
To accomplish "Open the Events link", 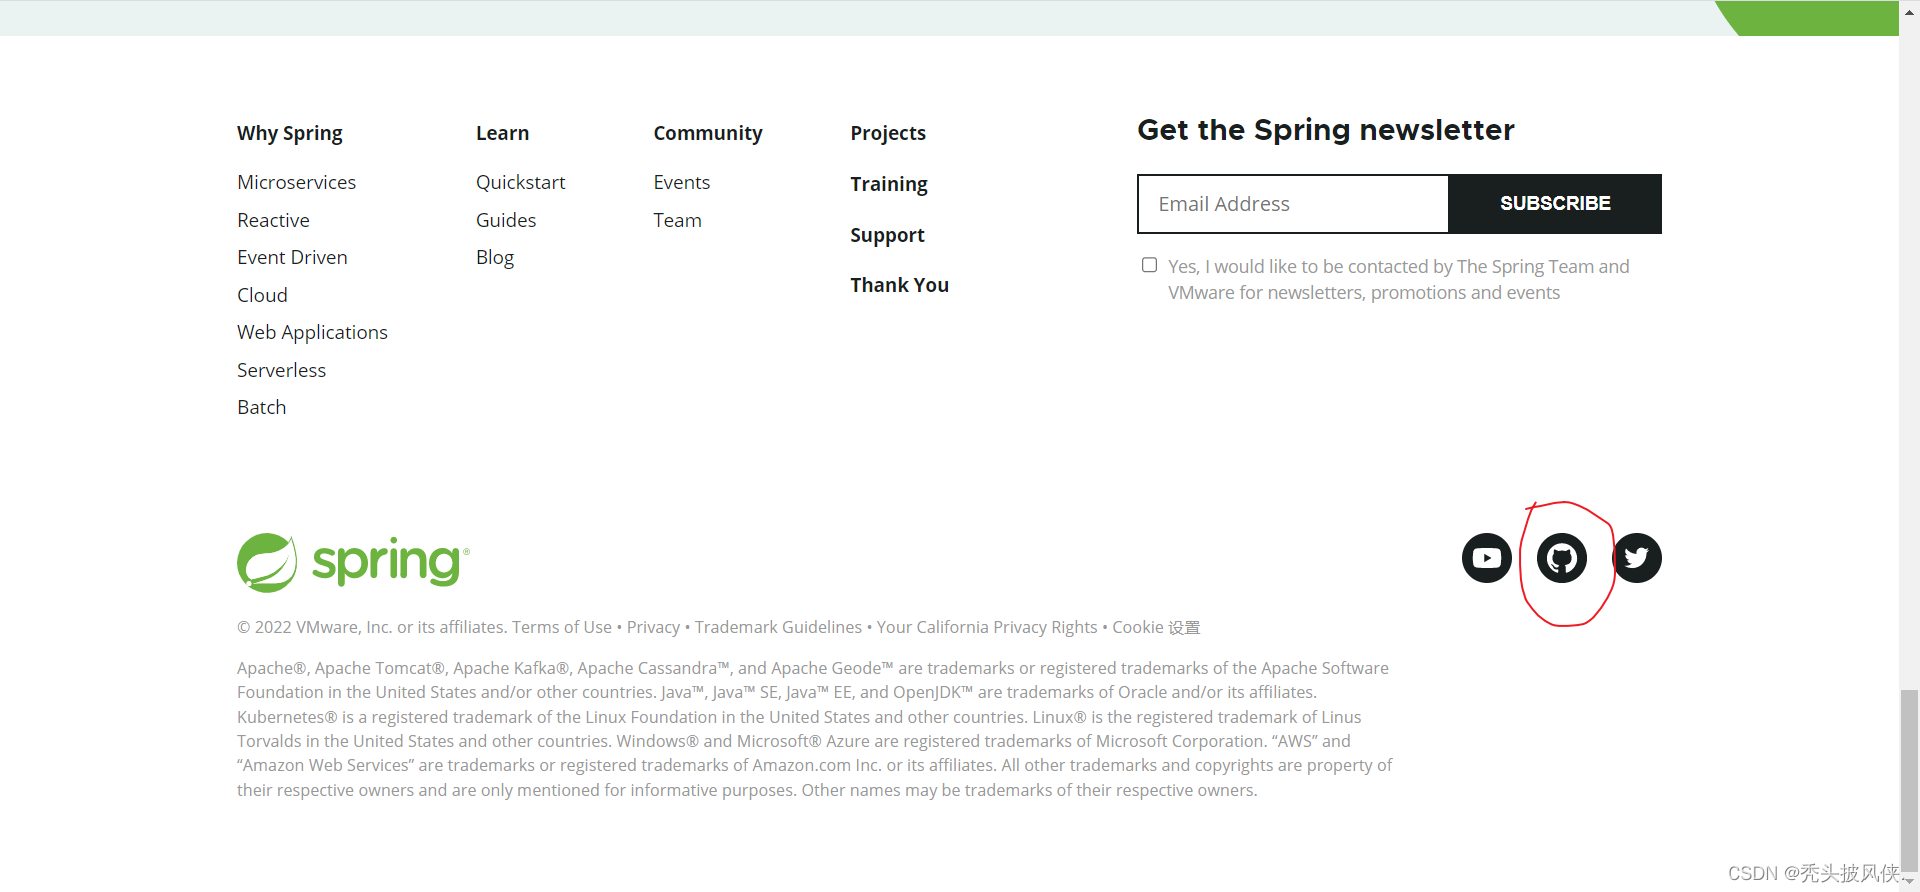I will (682, 182).
